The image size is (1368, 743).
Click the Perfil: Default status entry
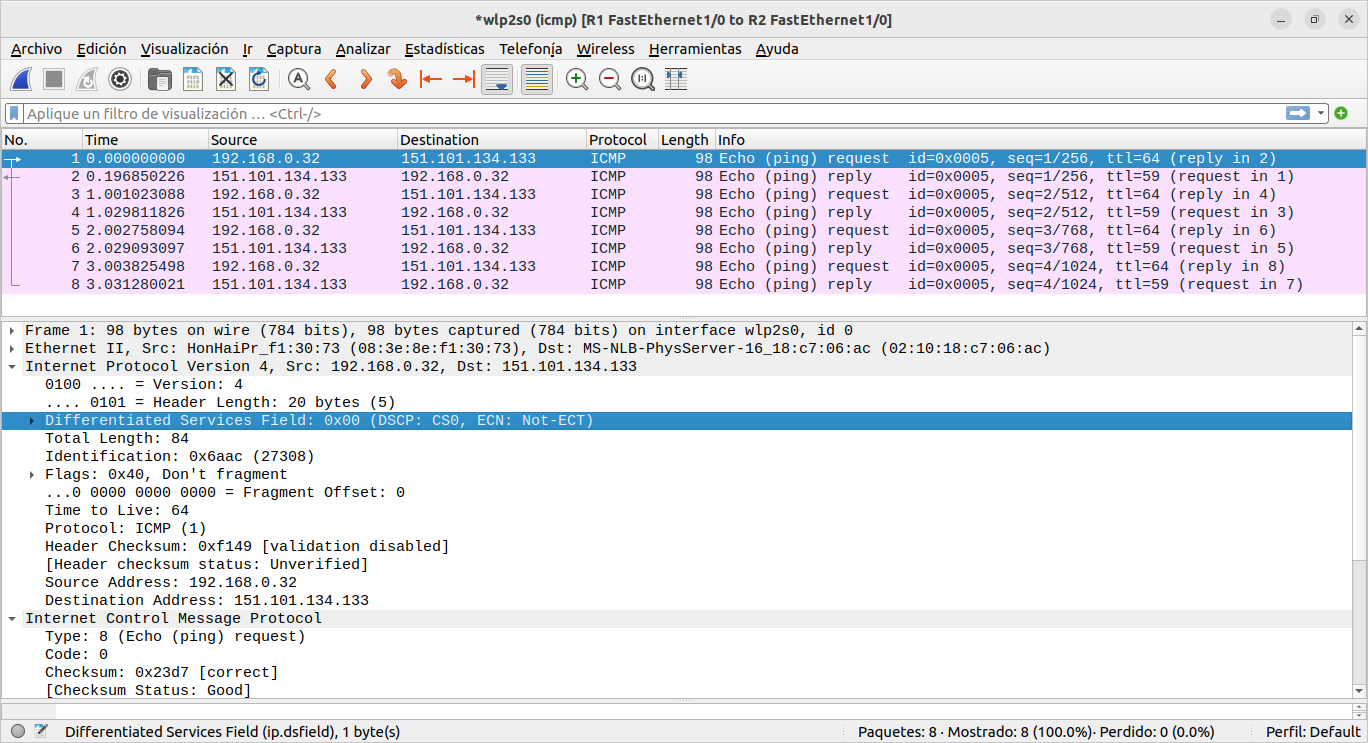[x=1313, y=732]
